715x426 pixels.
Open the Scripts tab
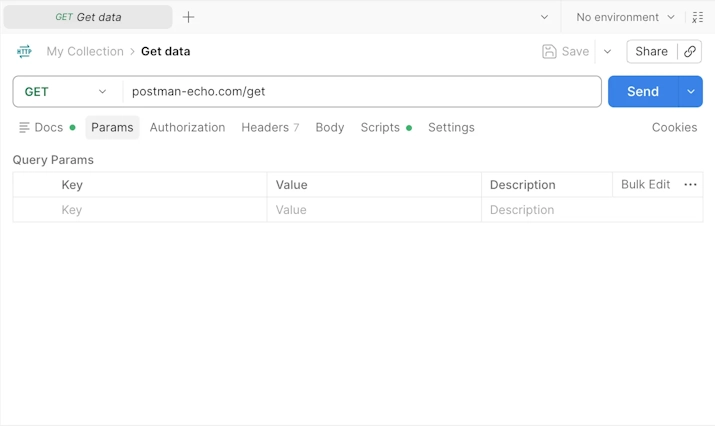click(x=386, y=127)
